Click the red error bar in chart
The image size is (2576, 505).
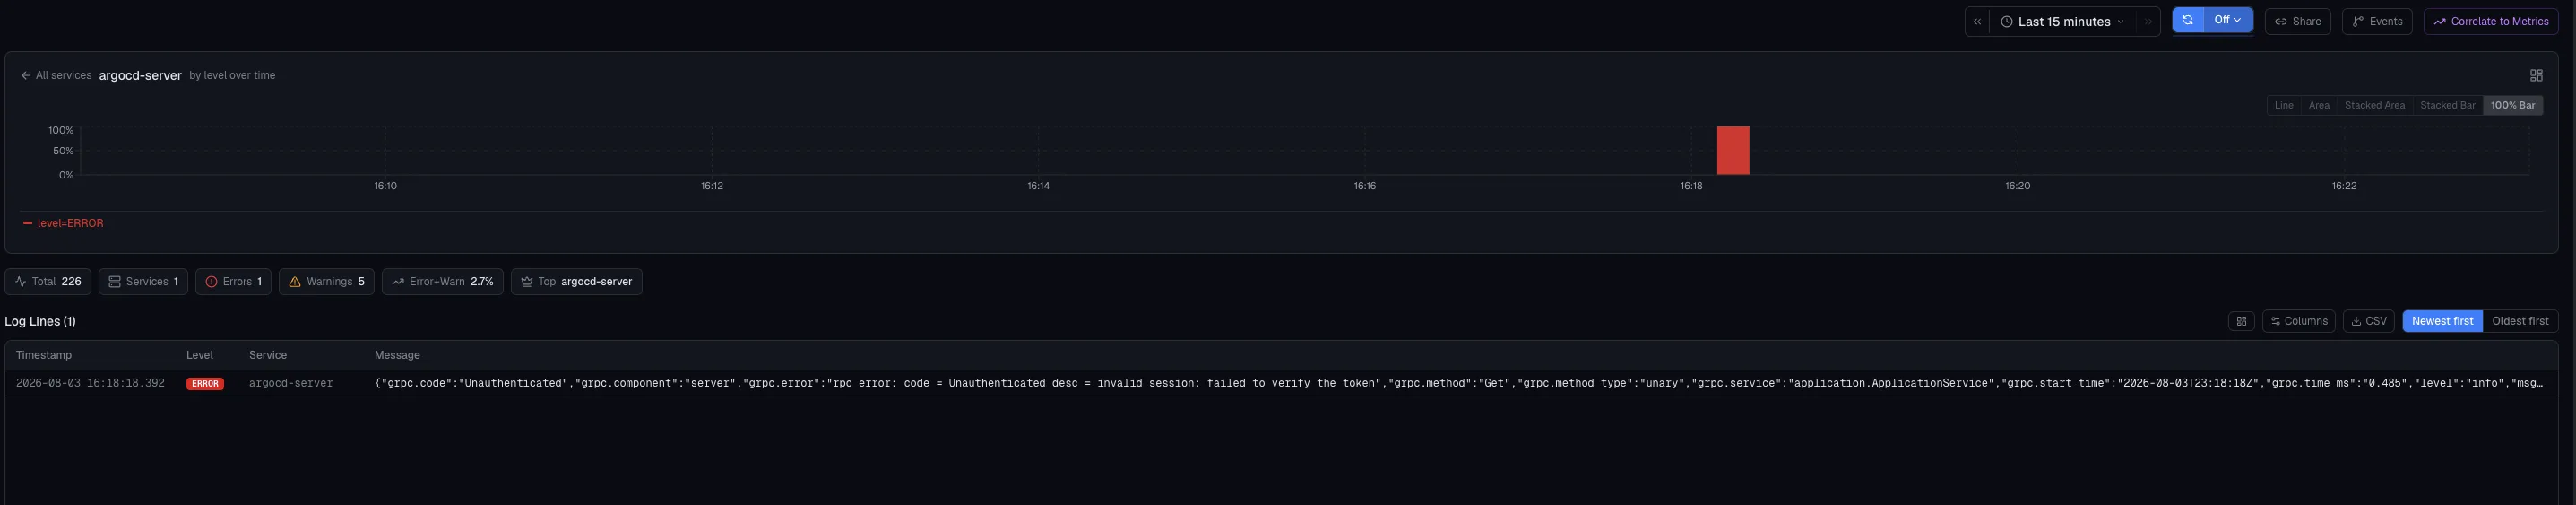[x=1733, y=151]
